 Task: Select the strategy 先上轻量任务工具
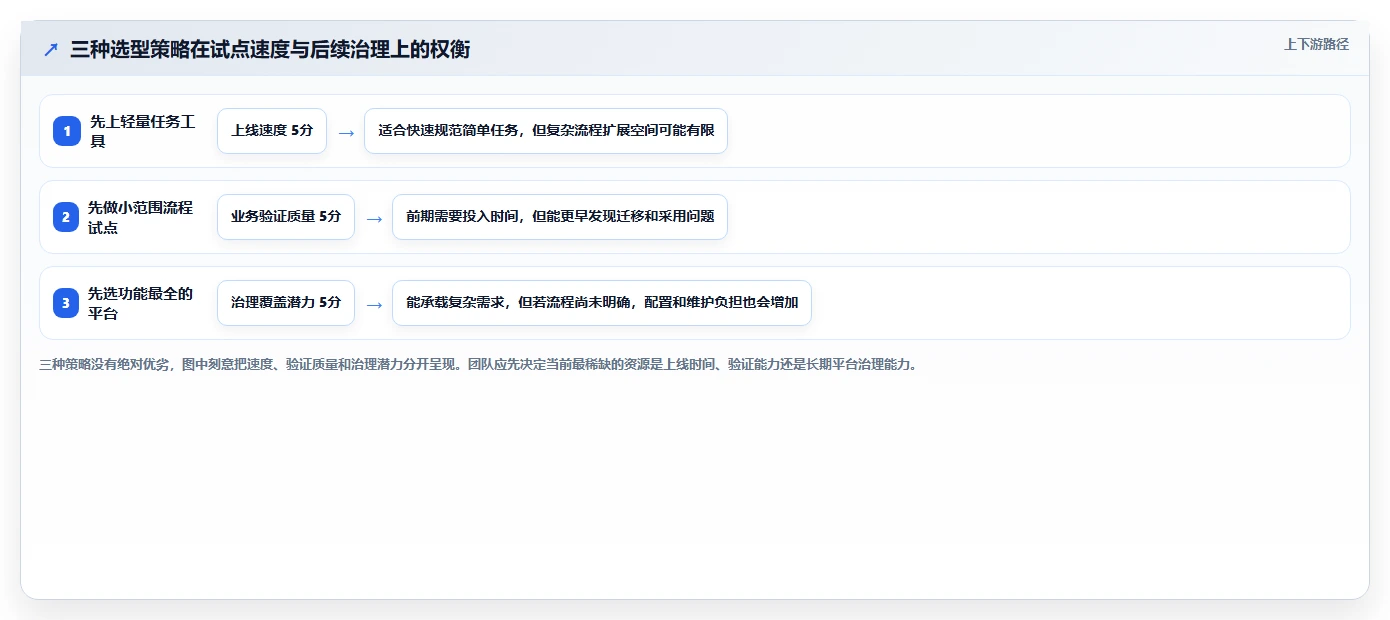[x=142, y=131]
